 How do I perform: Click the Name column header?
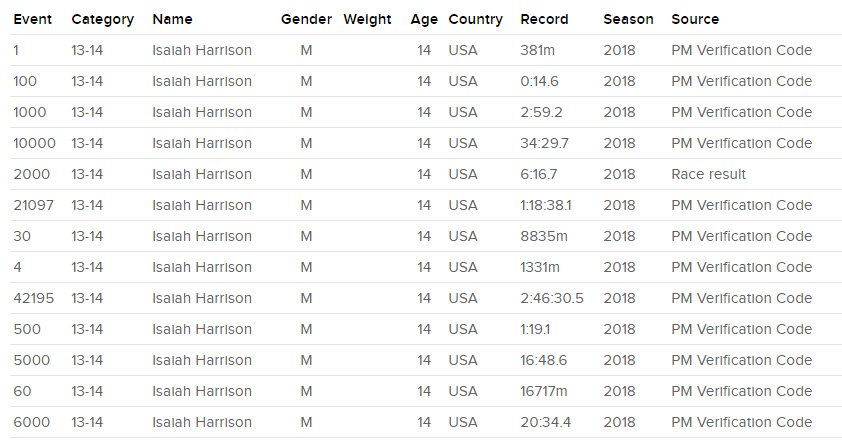(x=172, y=19)
